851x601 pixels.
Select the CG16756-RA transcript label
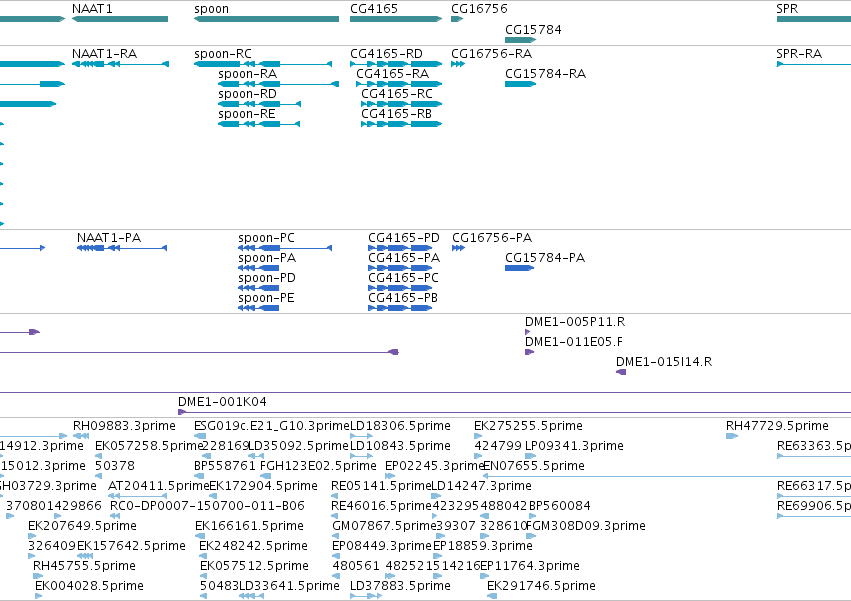[x=492, y=54]
